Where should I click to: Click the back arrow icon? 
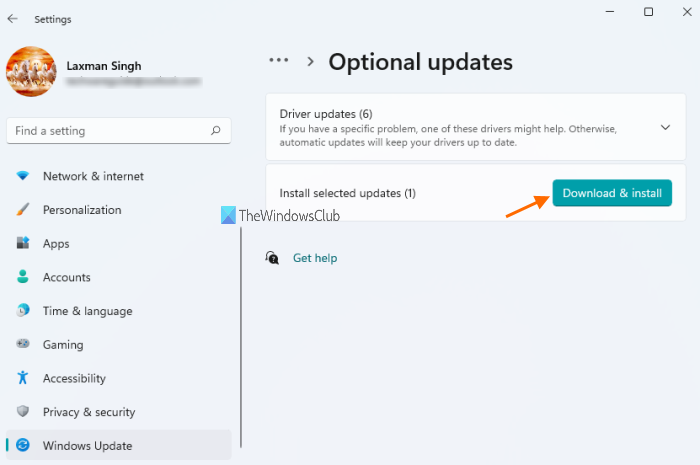point(12,19)
